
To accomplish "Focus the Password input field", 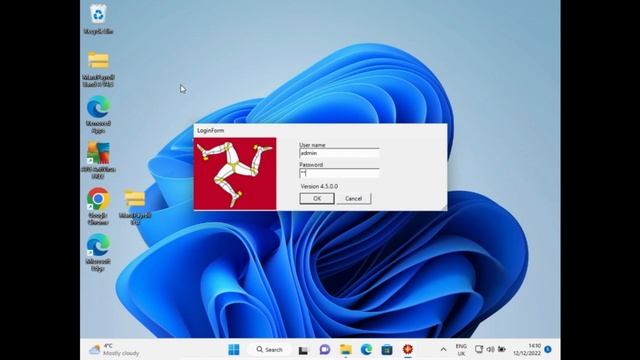I will pyautogui.click(x=339, y=173).
